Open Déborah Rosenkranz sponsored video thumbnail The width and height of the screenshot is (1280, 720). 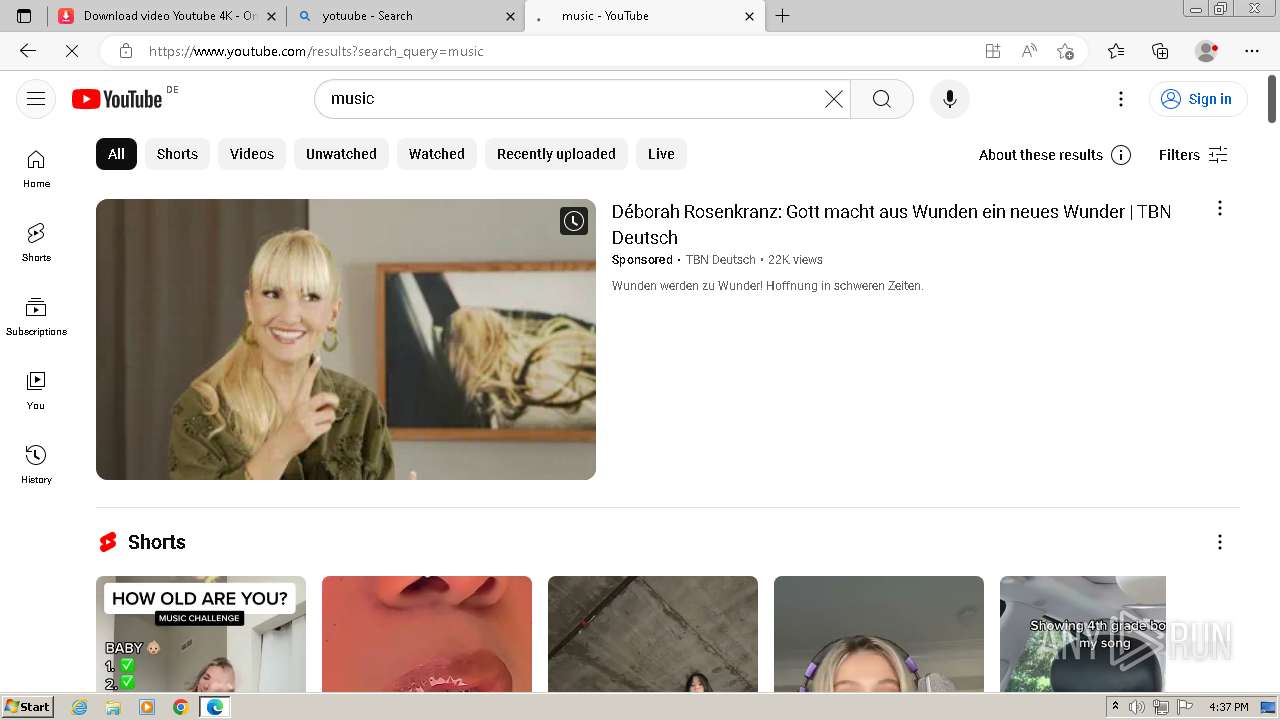pos(346,339)
